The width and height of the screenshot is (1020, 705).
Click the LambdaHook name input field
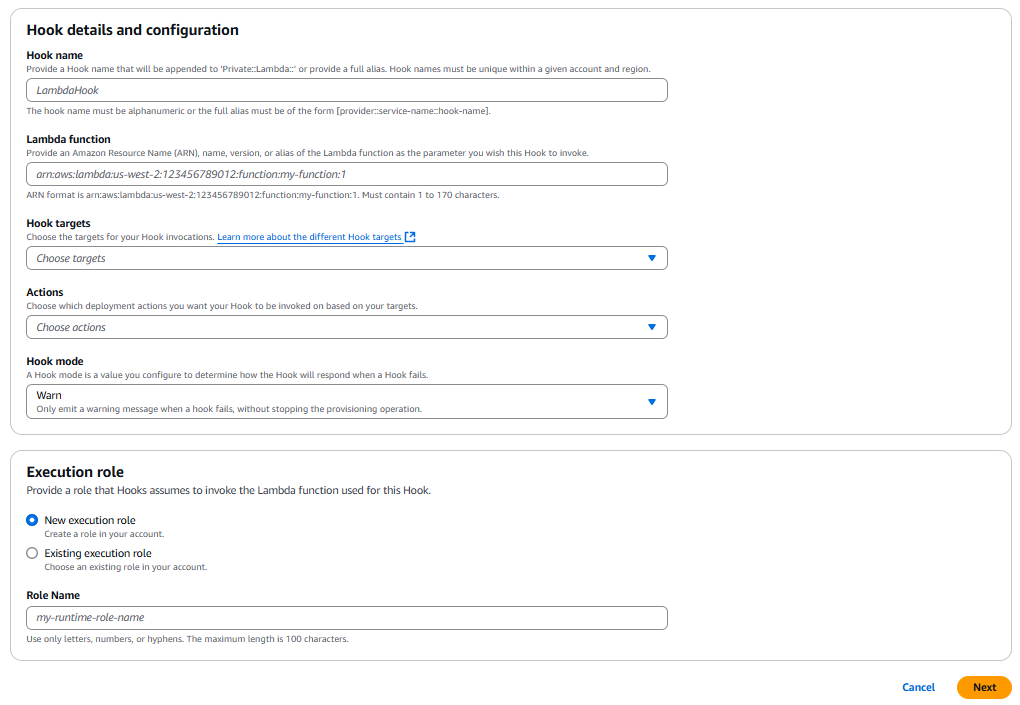point(346,89)
